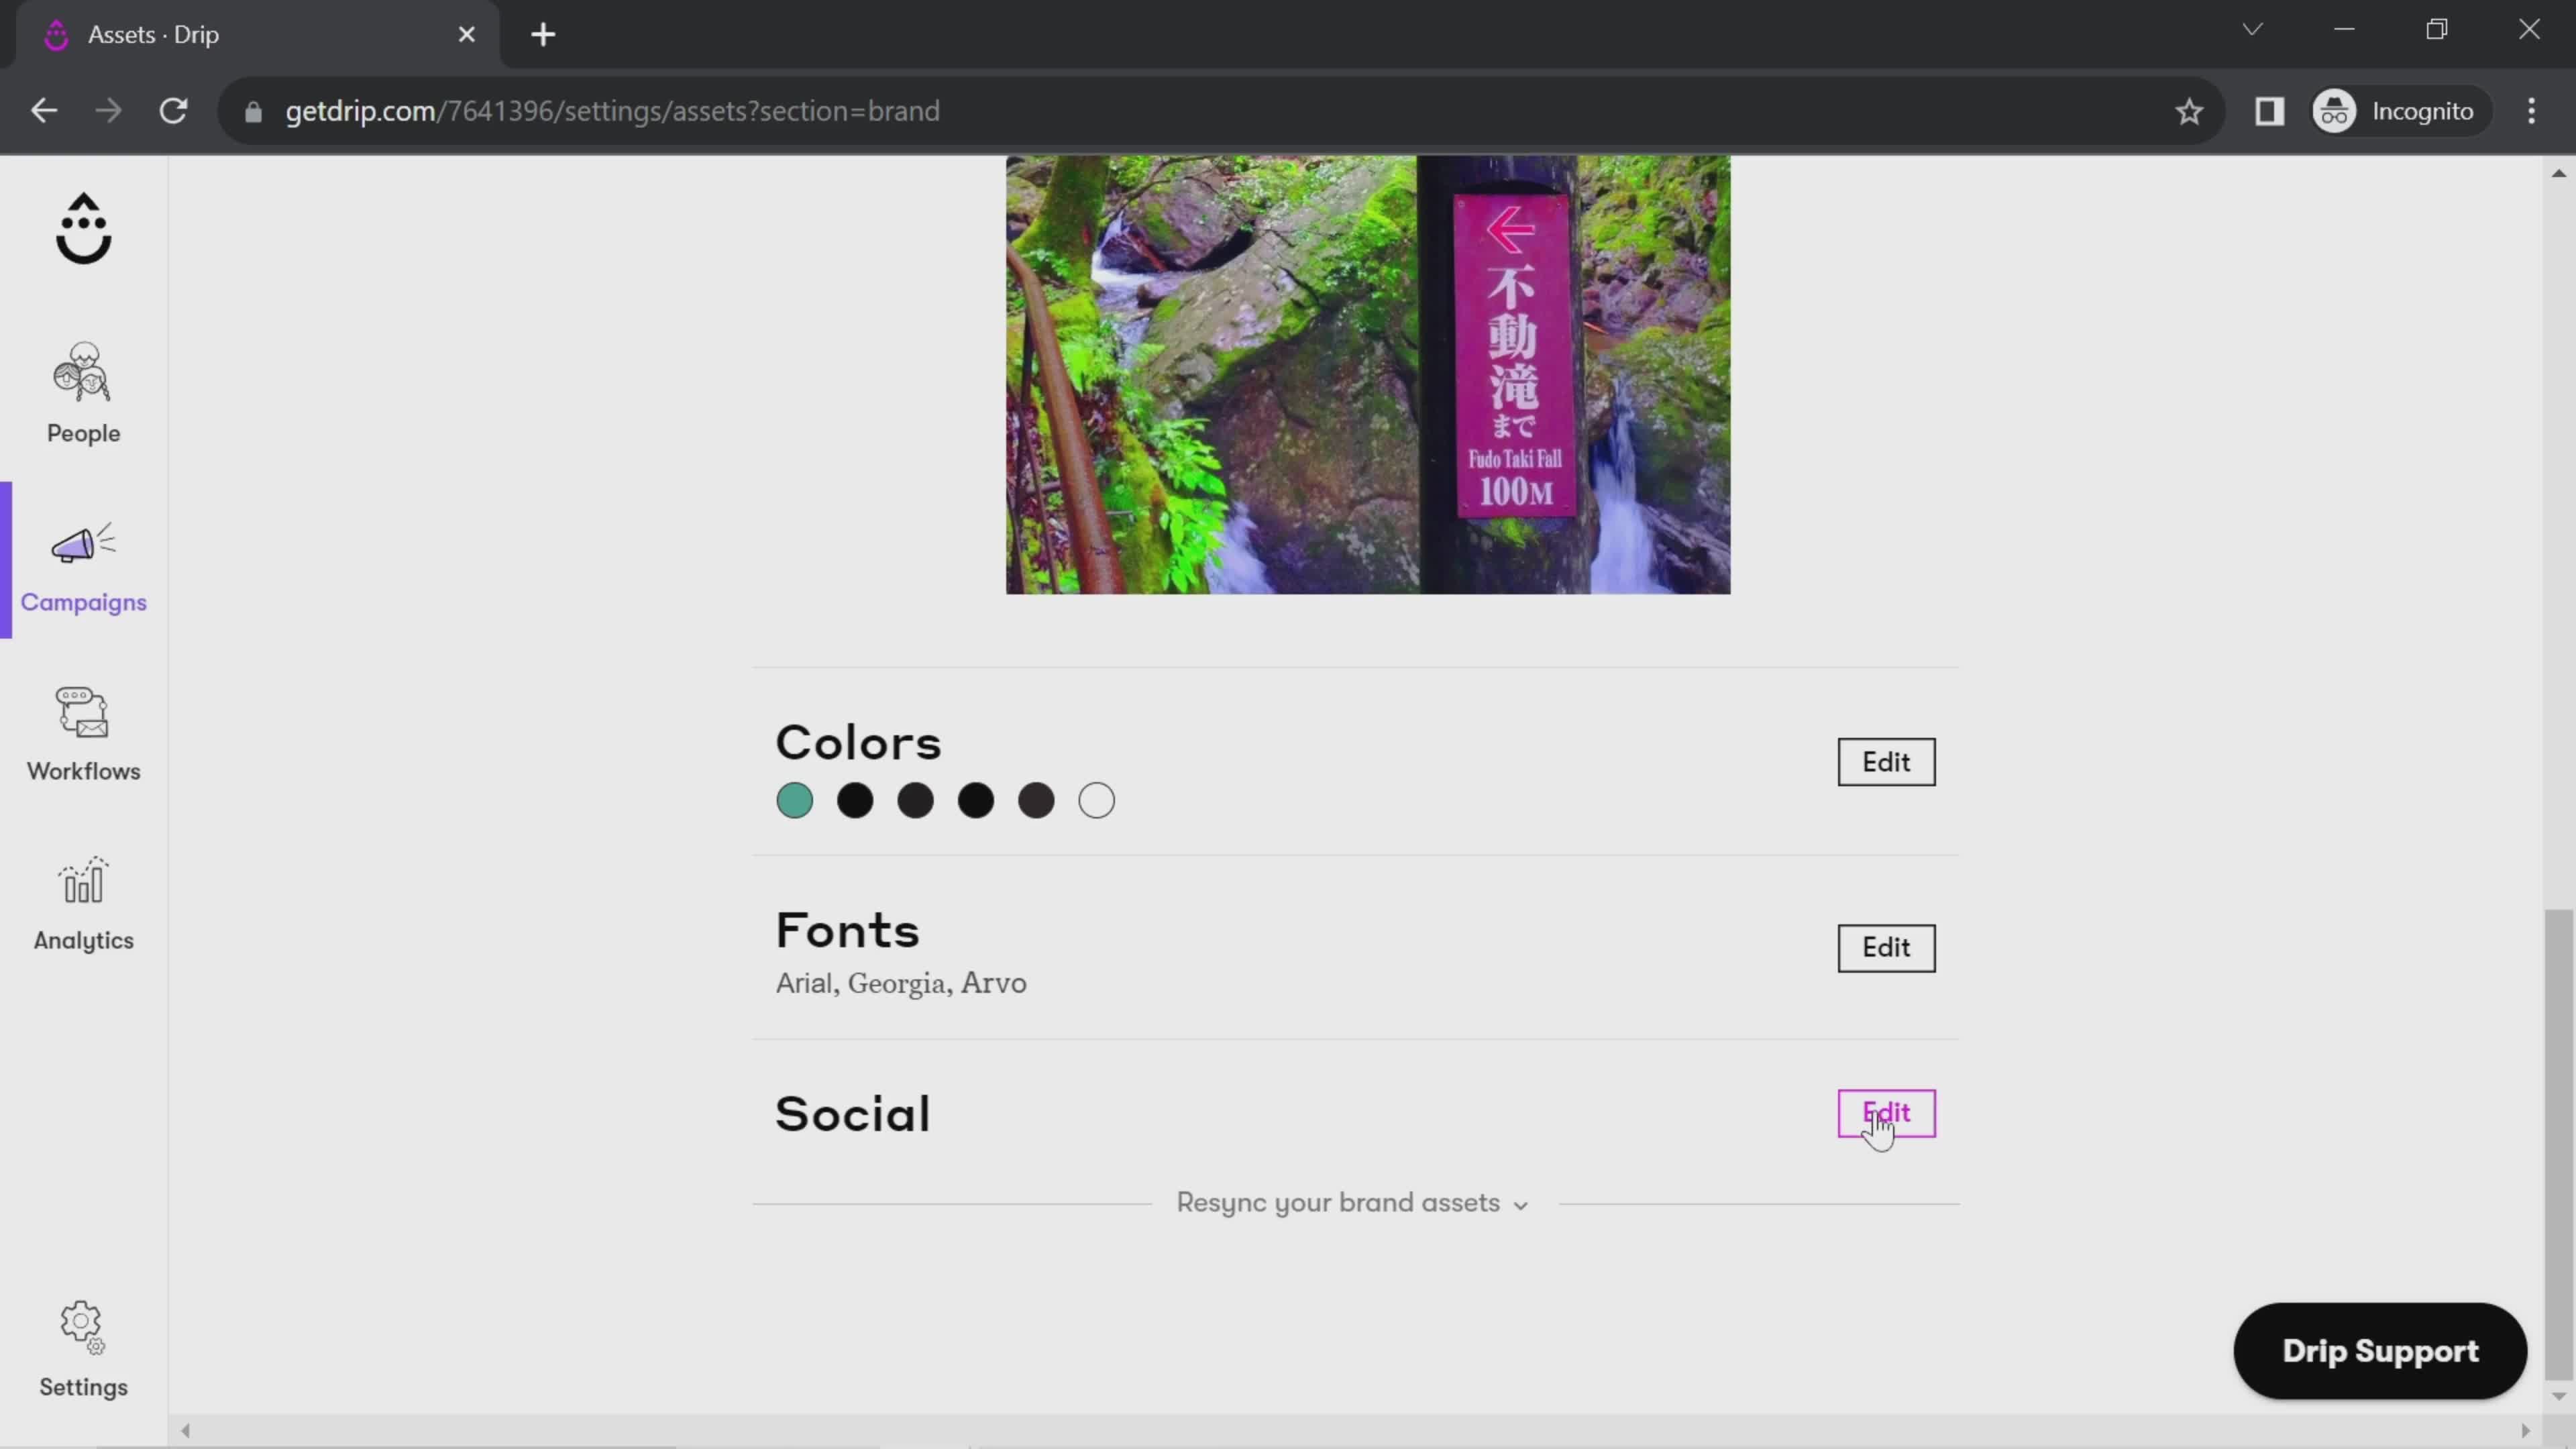
Task: Click the Fonts list text Arial, Georgia, Arvo
Action: (x=901, y=983)
